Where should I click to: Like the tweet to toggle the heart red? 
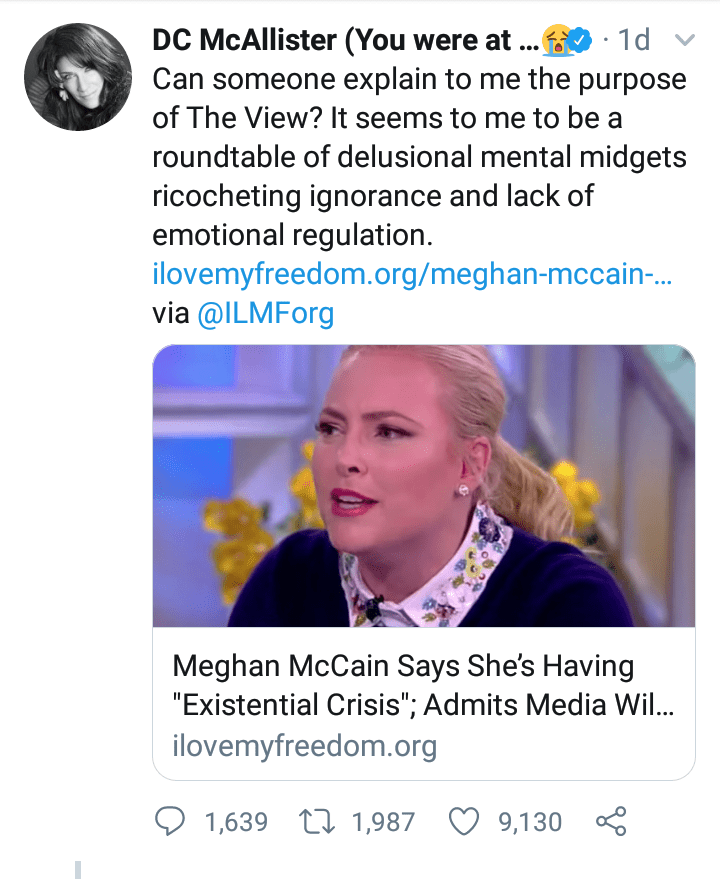tap(463, 821)
